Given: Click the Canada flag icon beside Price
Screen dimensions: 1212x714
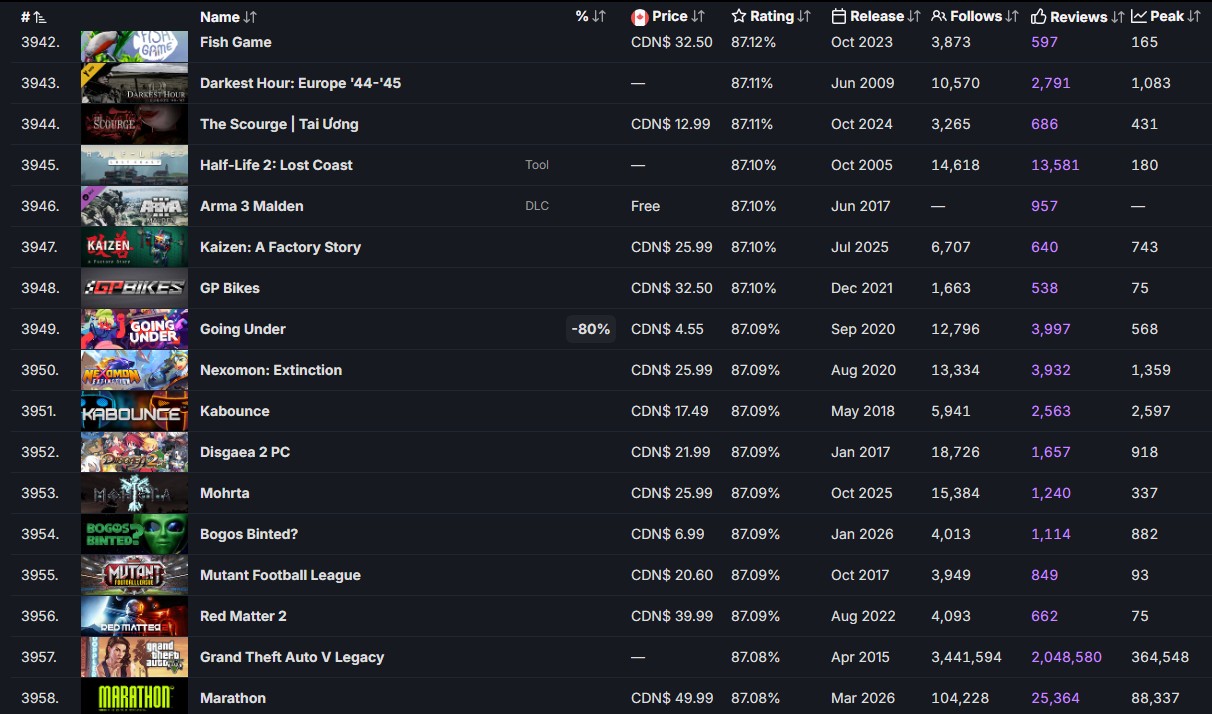Looking at the screenshot, I should [640, 17].
